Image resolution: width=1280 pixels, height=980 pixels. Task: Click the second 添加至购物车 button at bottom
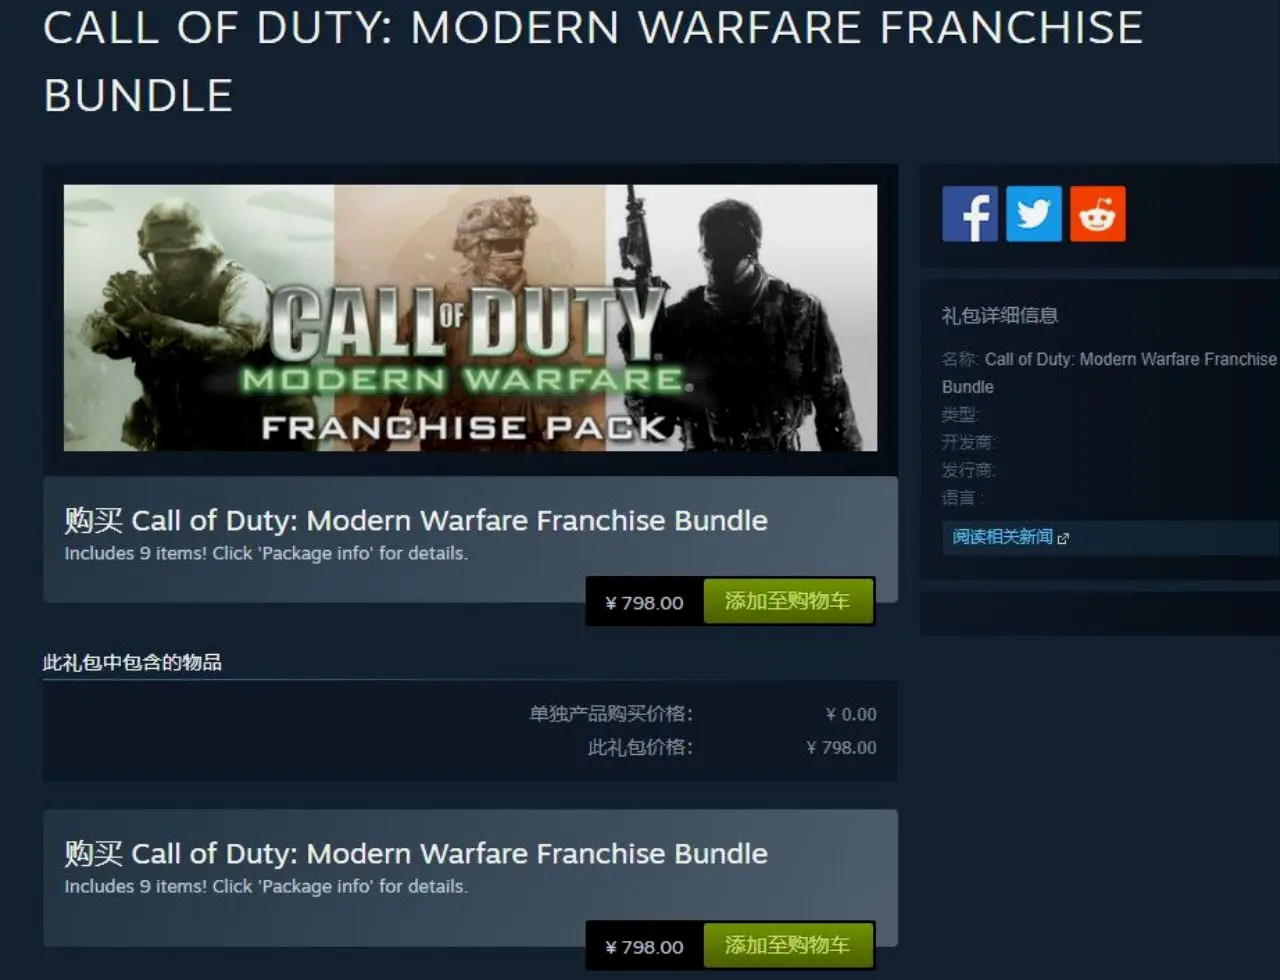coord(788,945)
